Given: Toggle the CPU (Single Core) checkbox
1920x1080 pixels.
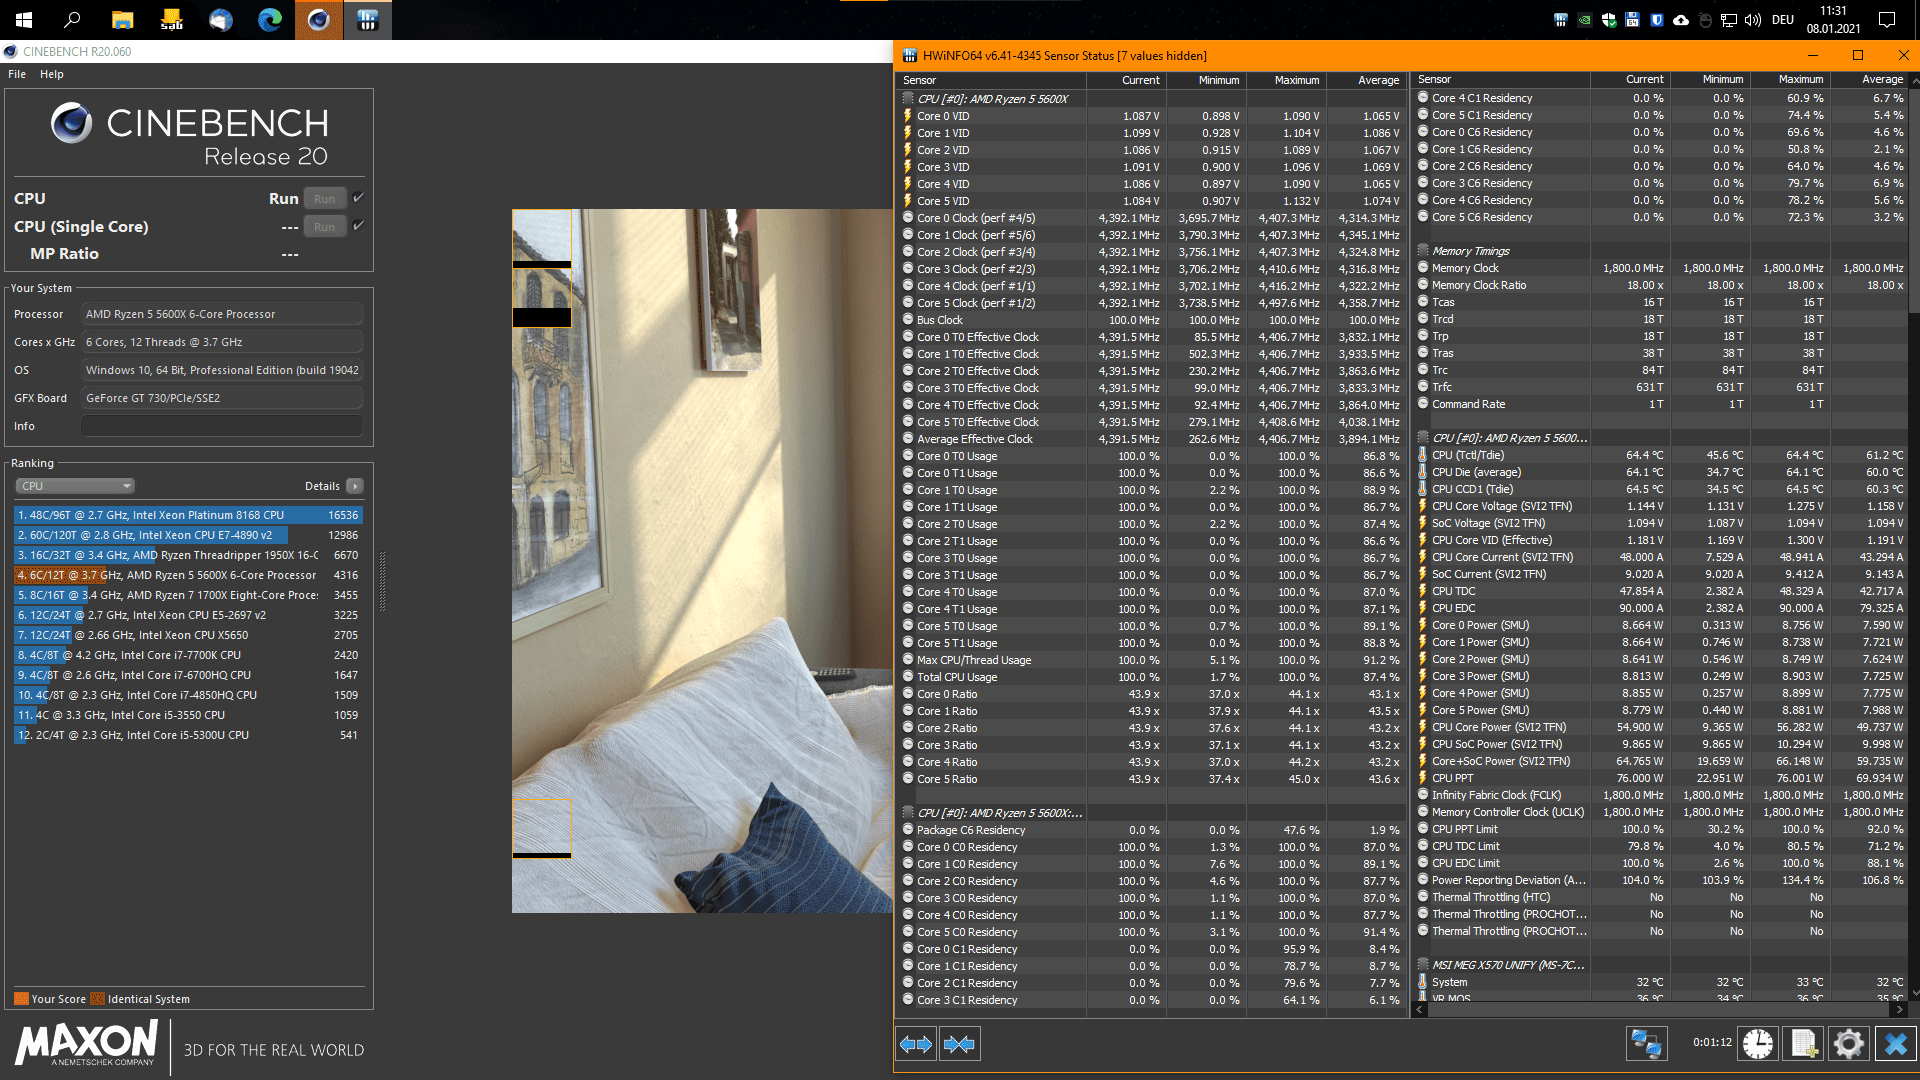Looking at the screenshot, I should click(358, 226).
